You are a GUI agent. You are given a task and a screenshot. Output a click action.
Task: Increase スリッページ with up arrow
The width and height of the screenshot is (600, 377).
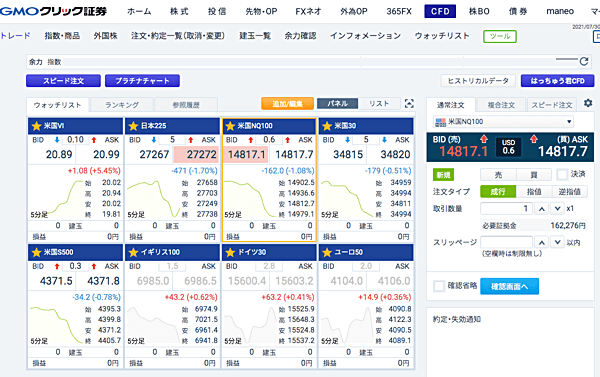coord(541,242)
